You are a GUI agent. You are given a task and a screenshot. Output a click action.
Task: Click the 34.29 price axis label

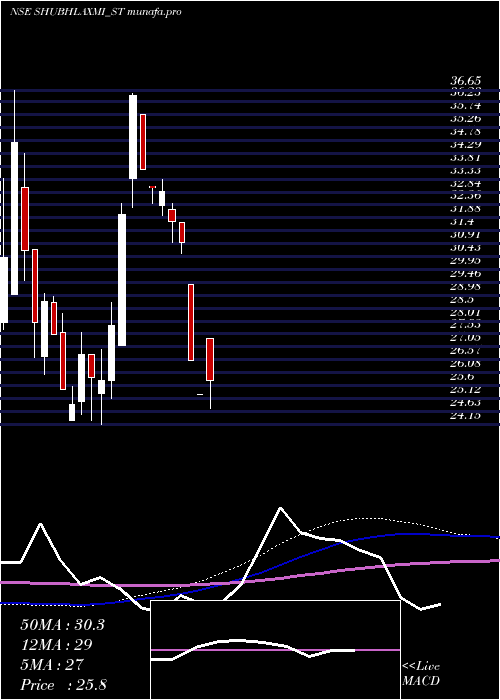click(466, 145)
